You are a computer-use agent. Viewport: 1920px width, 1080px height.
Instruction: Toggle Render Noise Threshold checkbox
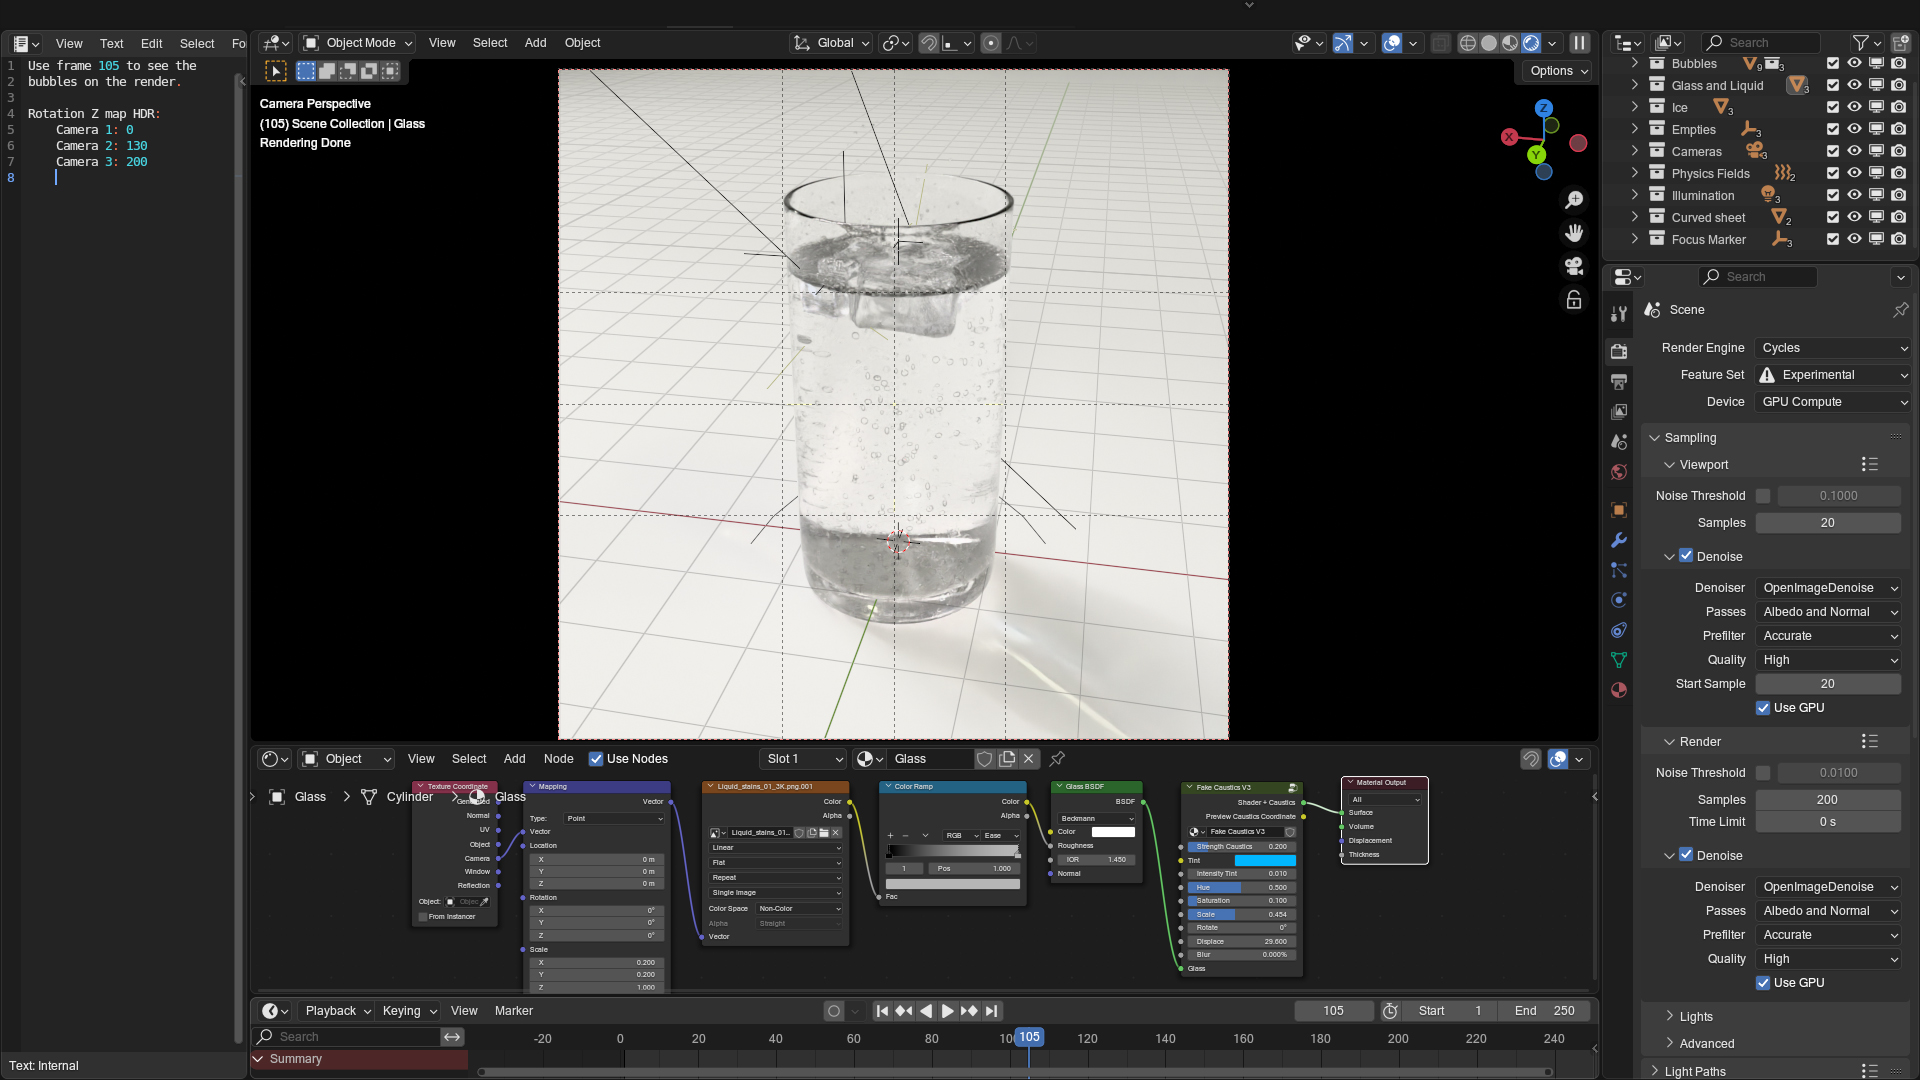tap(1763, 773)
